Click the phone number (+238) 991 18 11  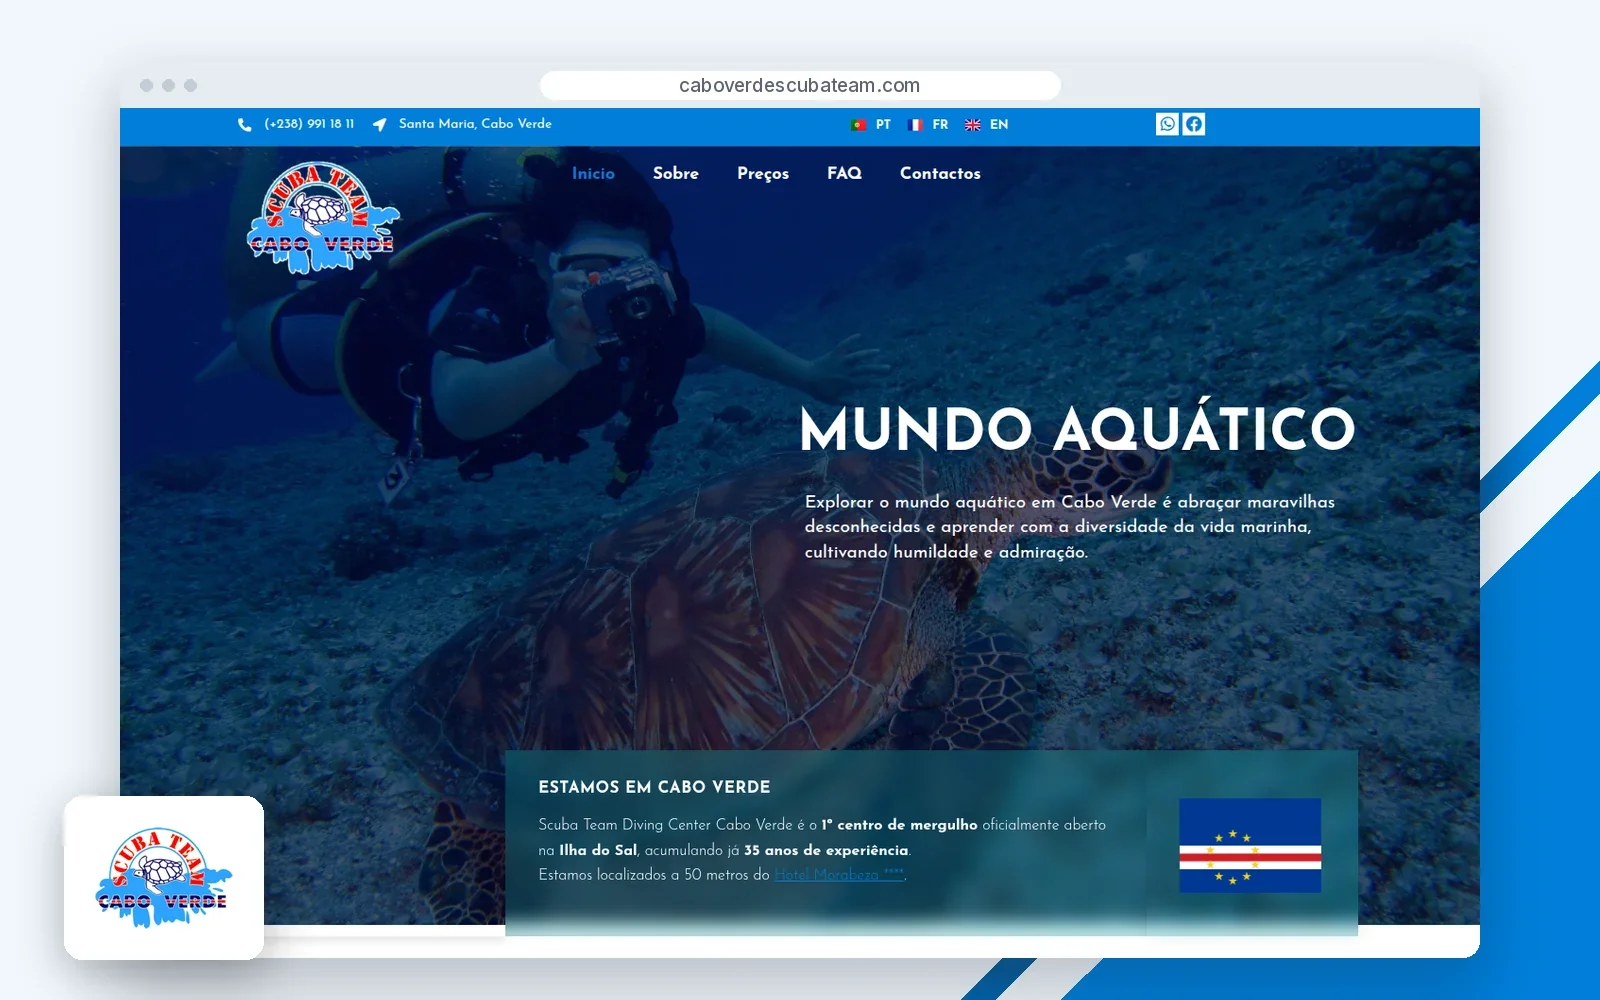point(309,124)
